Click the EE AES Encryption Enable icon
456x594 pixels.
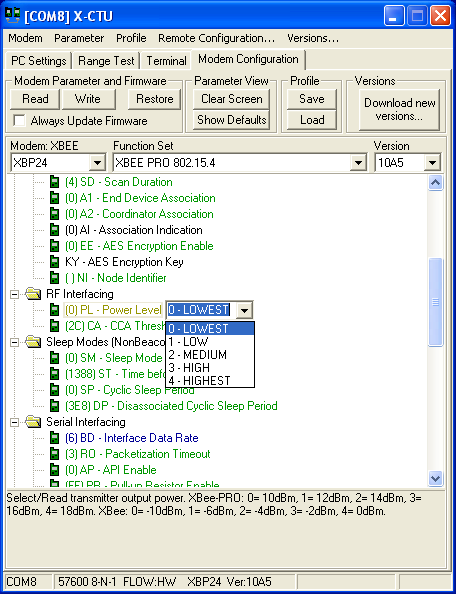[x=55, y=246]
